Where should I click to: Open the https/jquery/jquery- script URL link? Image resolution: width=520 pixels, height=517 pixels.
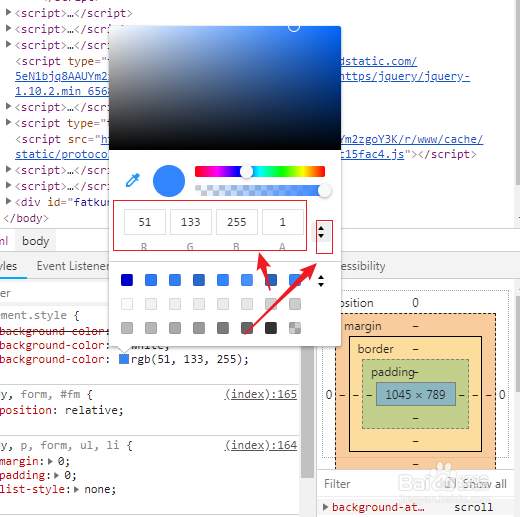click(x=405, y=76)
